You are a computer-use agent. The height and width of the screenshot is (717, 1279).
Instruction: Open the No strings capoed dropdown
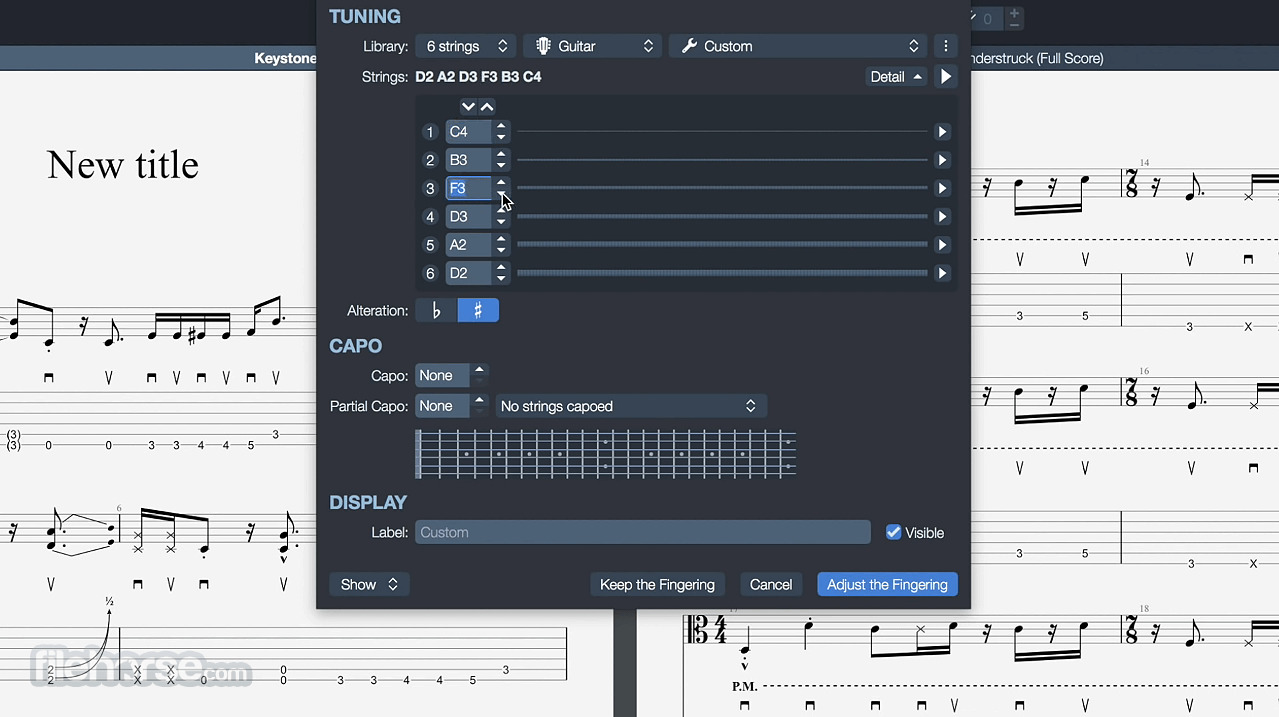tap(631, 406)
